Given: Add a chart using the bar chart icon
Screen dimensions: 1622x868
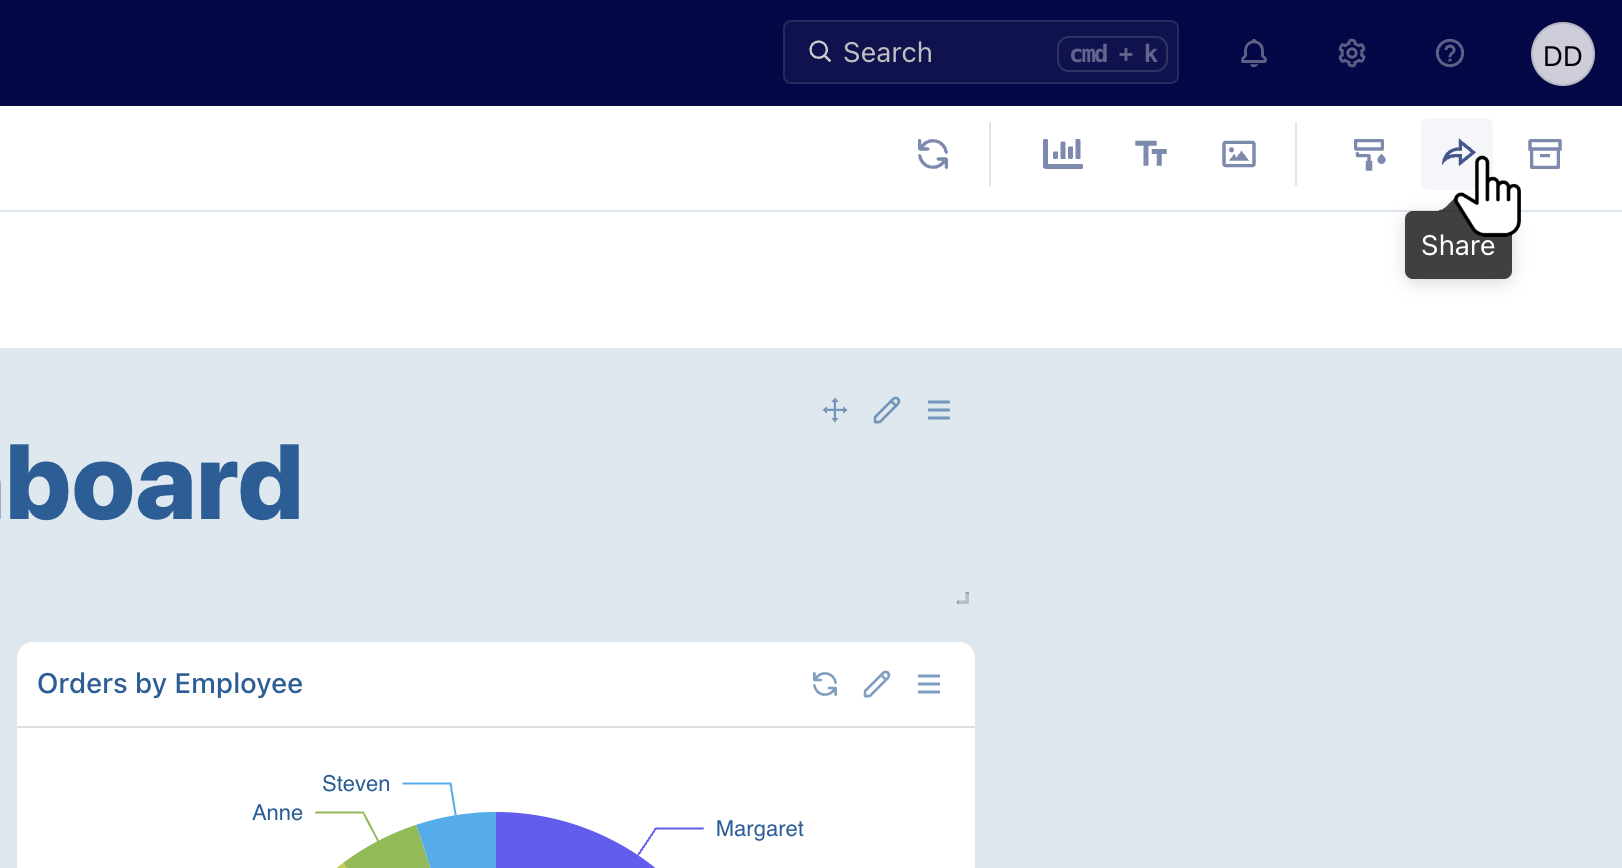Looking at the screenshot, I should pyautogui.click(x=1062, y=154).
